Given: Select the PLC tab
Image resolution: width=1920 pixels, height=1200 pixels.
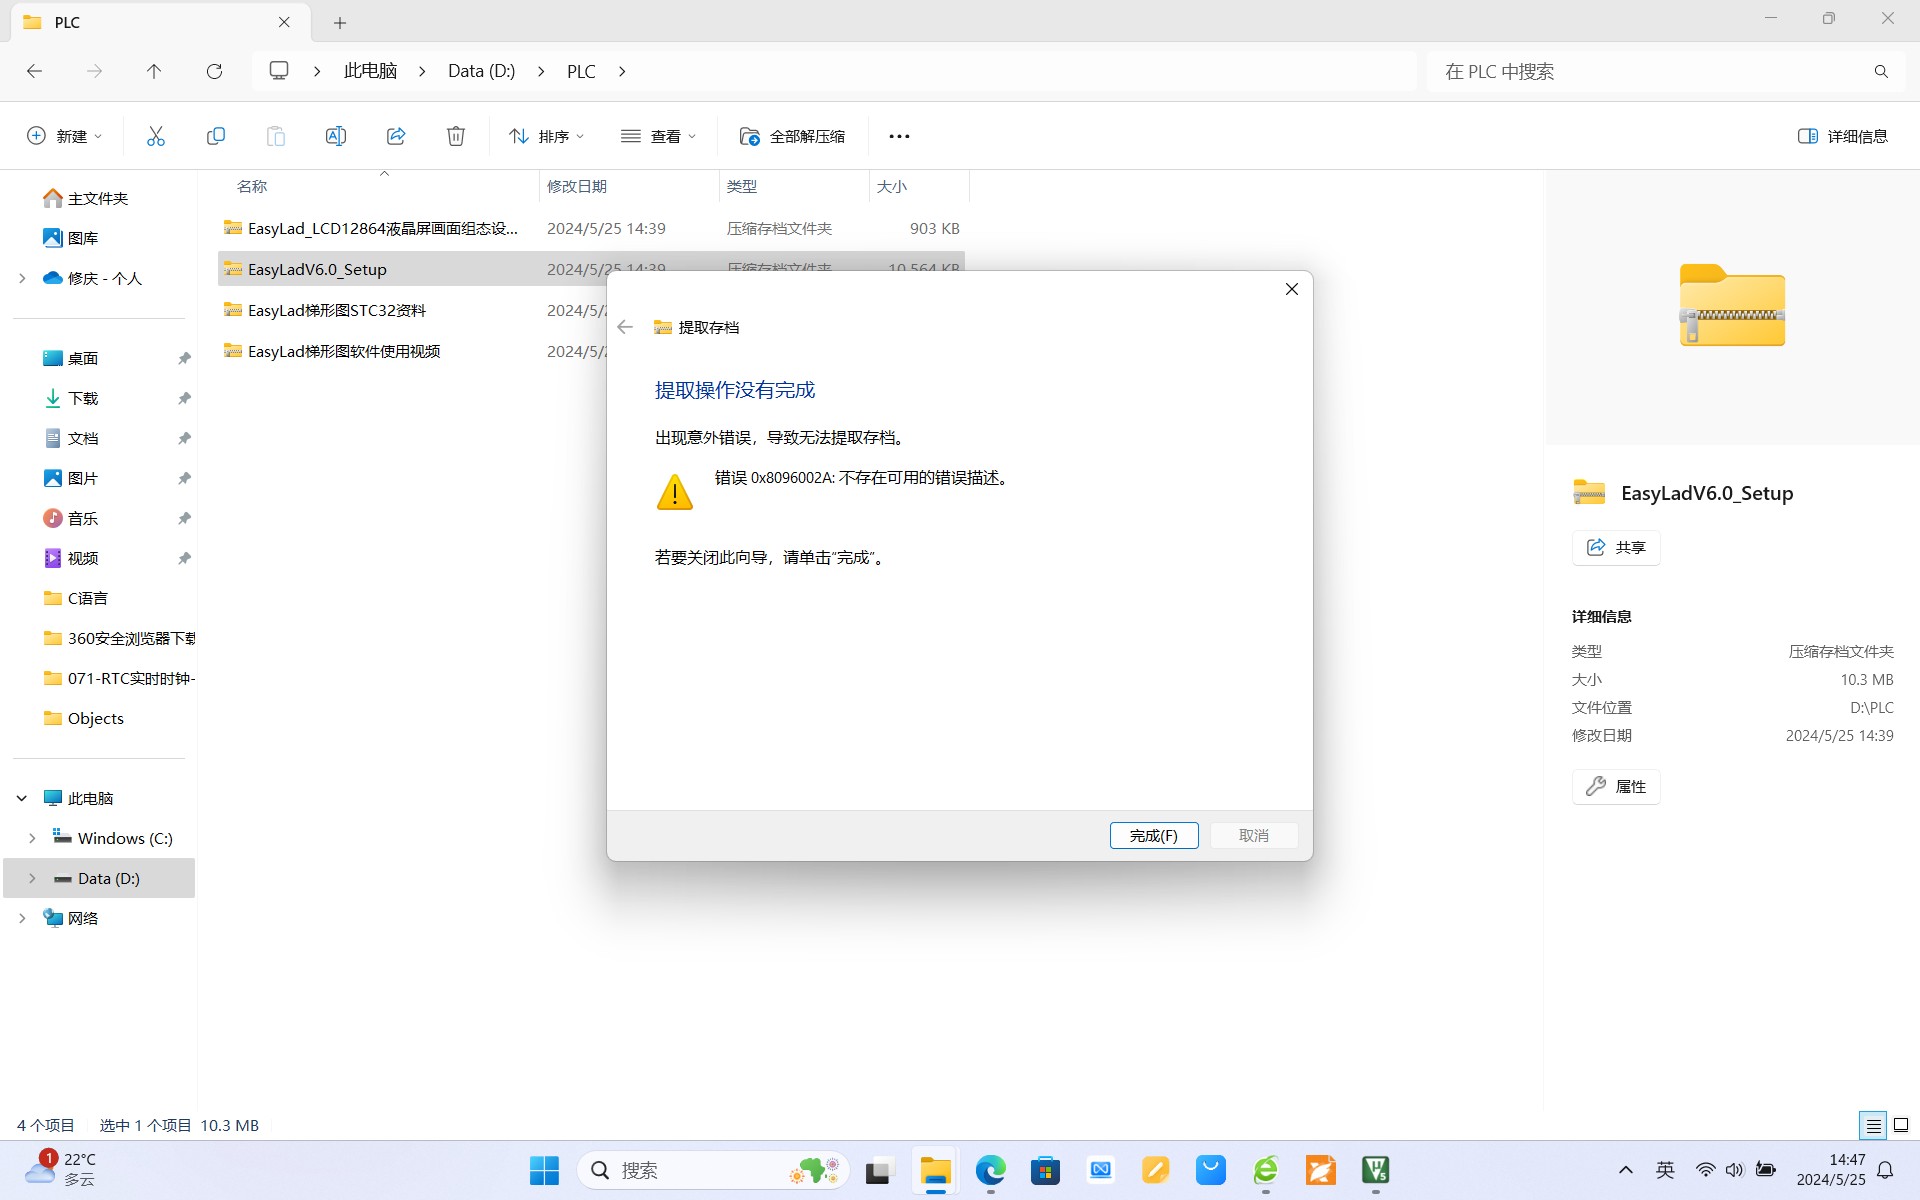Looking at the screenshot, I should [160, 22].
